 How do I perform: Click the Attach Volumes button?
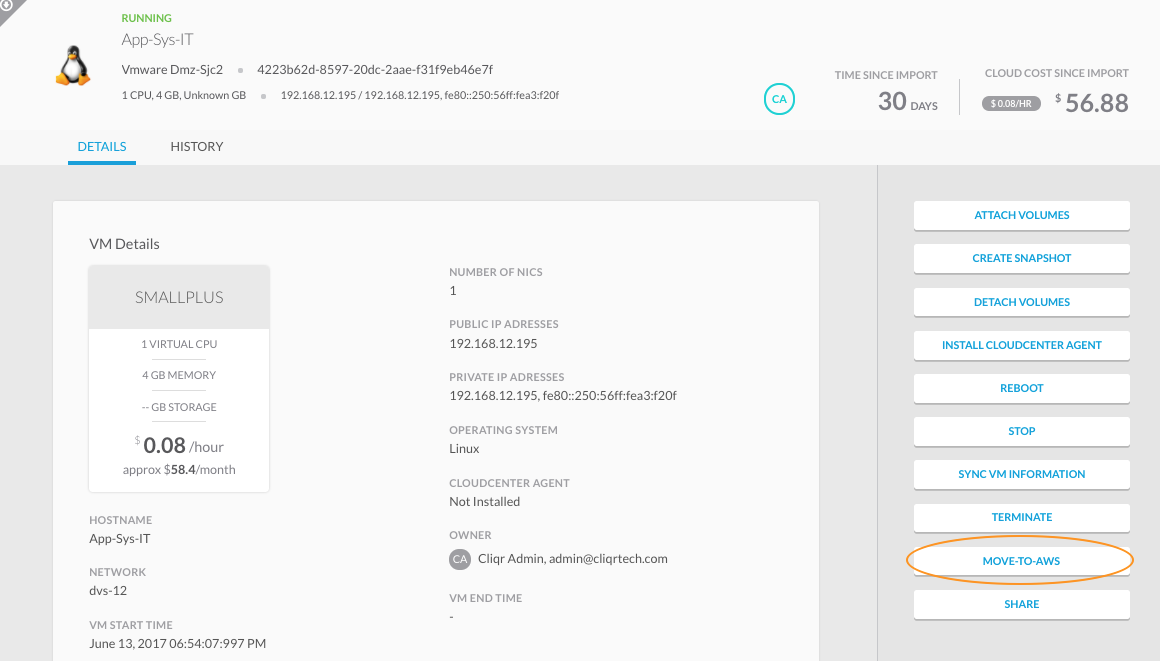click(1021, 215)
